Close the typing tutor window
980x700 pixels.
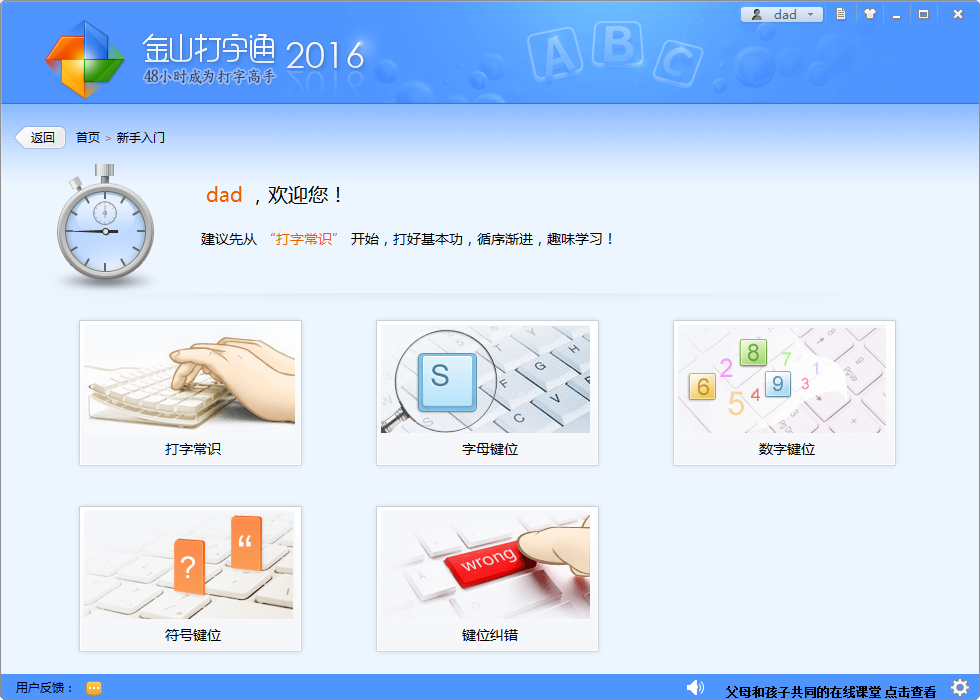(x=958, y=14)
